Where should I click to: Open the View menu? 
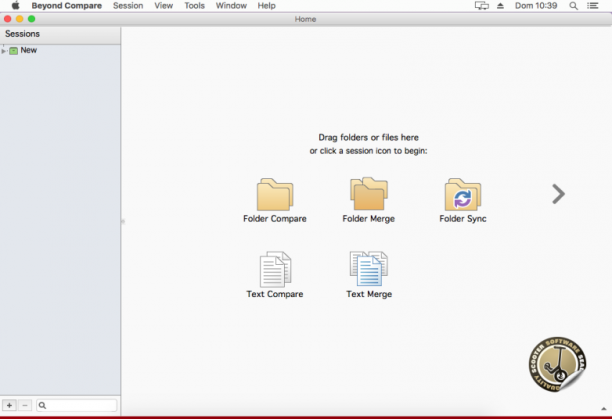(x=164, y=6)
